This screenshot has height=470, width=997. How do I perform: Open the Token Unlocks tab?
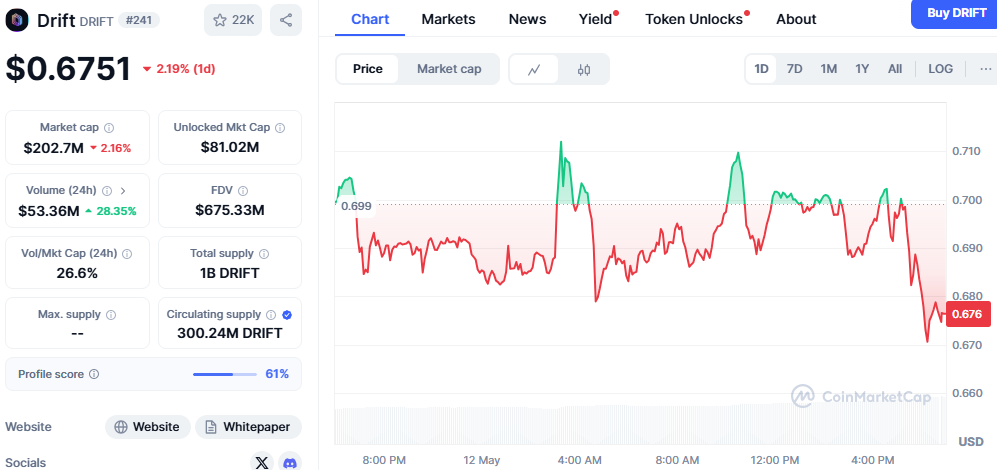(x=696, y=20)
